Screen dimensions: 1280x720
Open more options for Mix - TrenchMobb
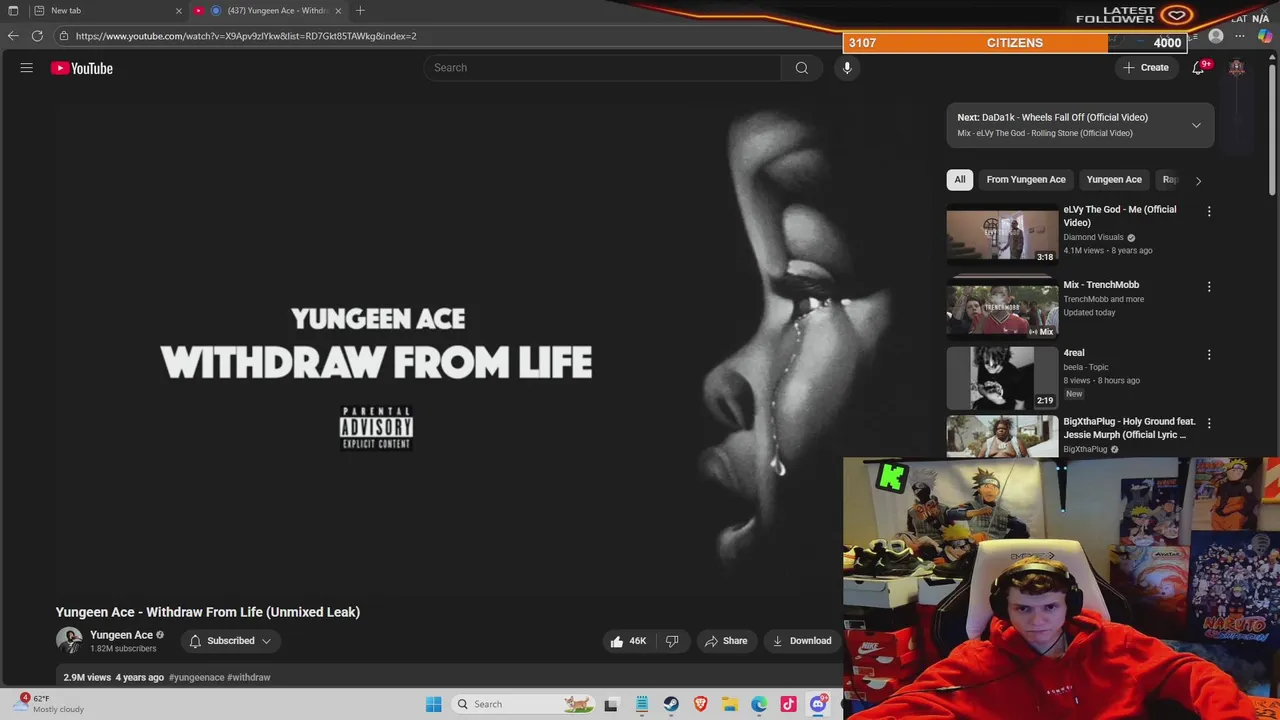tap(1209, 286)
